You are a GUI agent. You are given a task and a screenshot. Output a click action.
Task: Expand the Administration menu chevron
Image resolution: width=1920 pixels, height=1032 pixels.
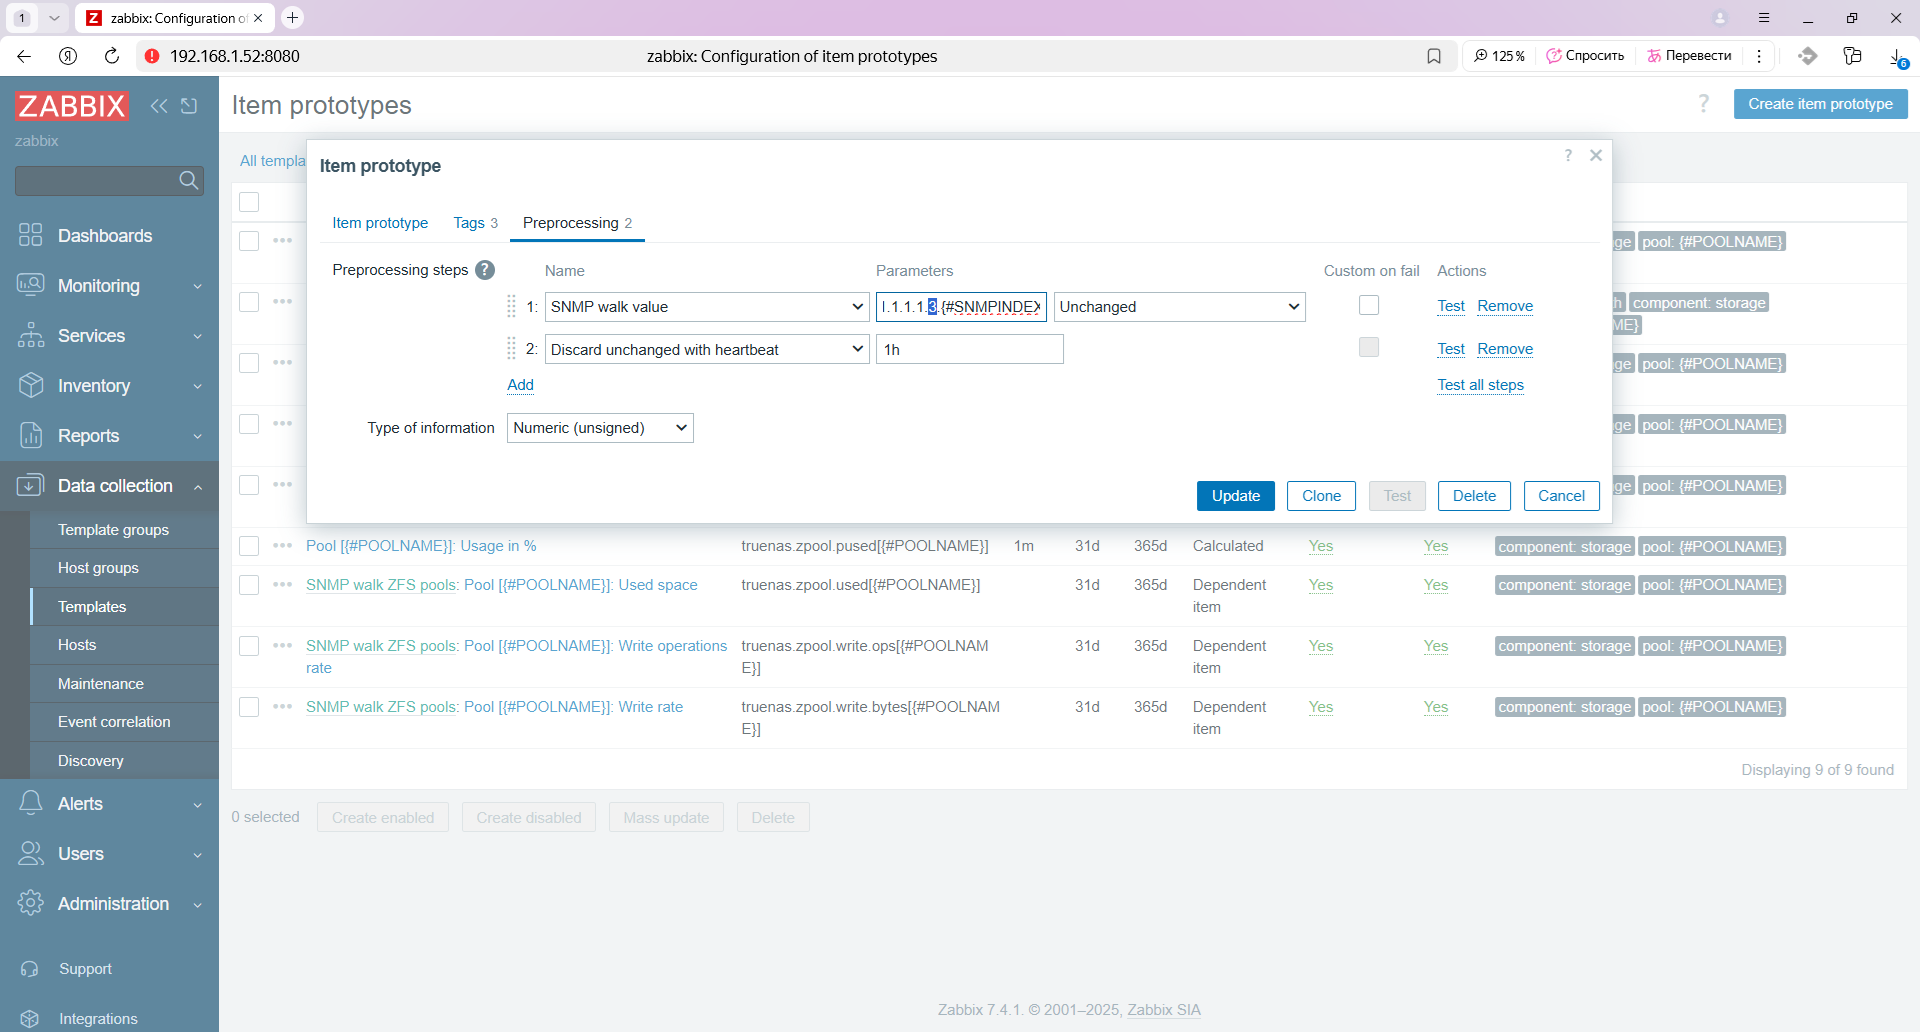pyautogui.click(x=198, y=904)
